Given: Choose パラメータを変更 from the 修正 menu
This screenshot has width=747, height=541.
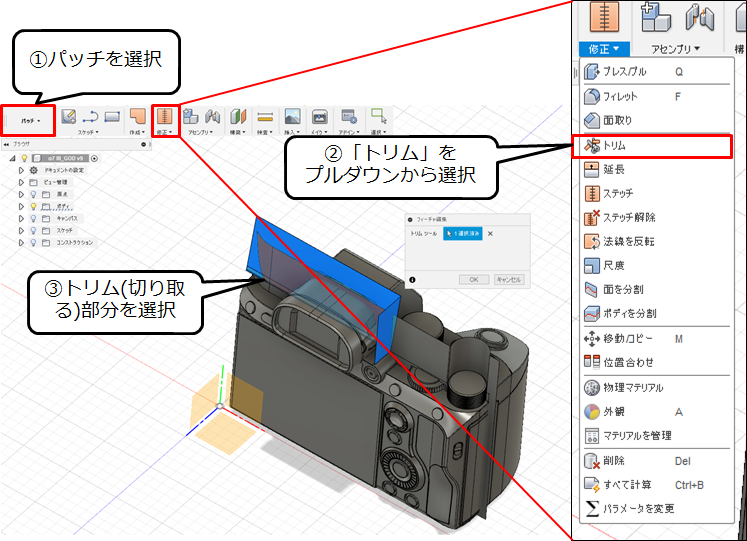Looking at the screenshot, I should 656,509.
